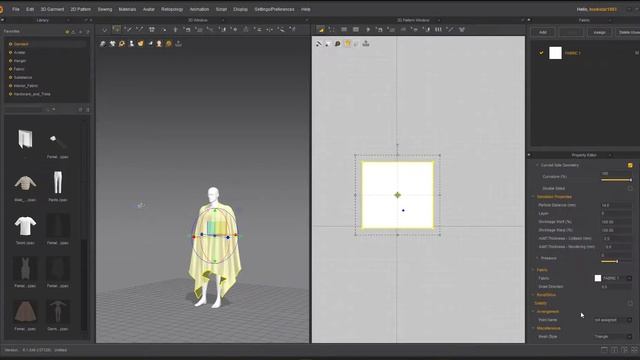The height and width of the screenshot is (360, 640).
Task: Select the Select/Move tool in 3D toolbar
Action: [117, 29]
